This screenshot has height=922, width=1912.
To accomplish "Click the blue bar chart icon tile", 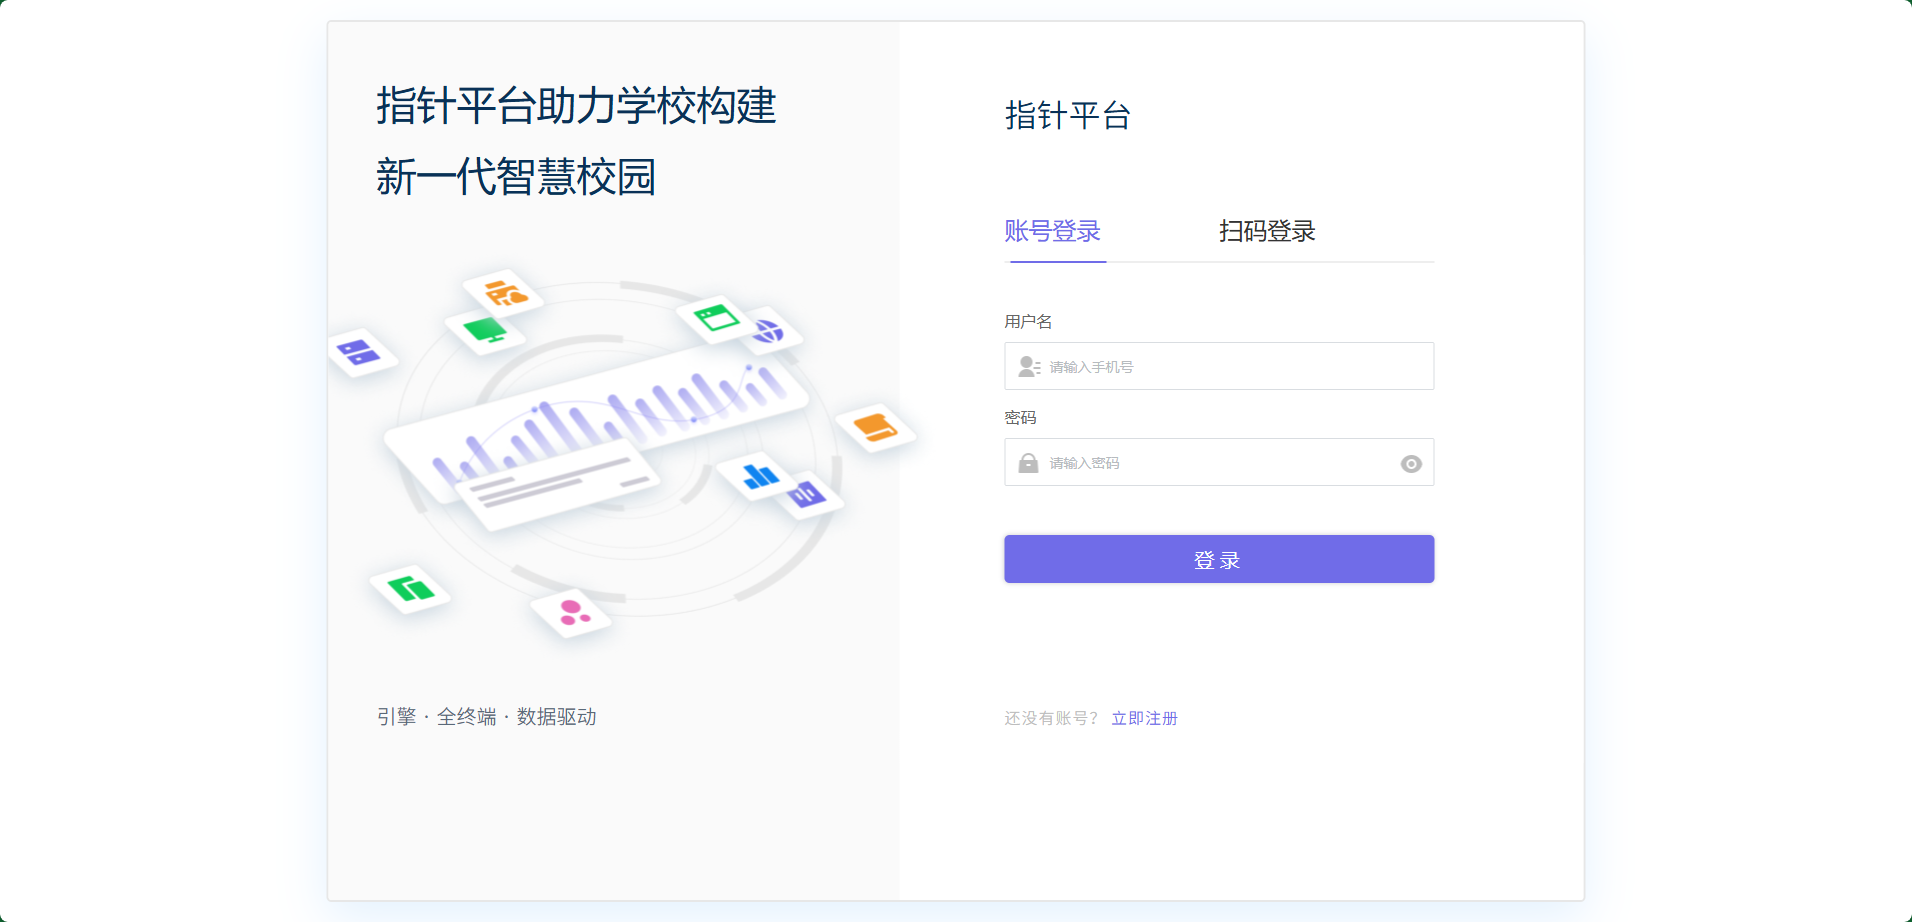I will pos(760,476).
